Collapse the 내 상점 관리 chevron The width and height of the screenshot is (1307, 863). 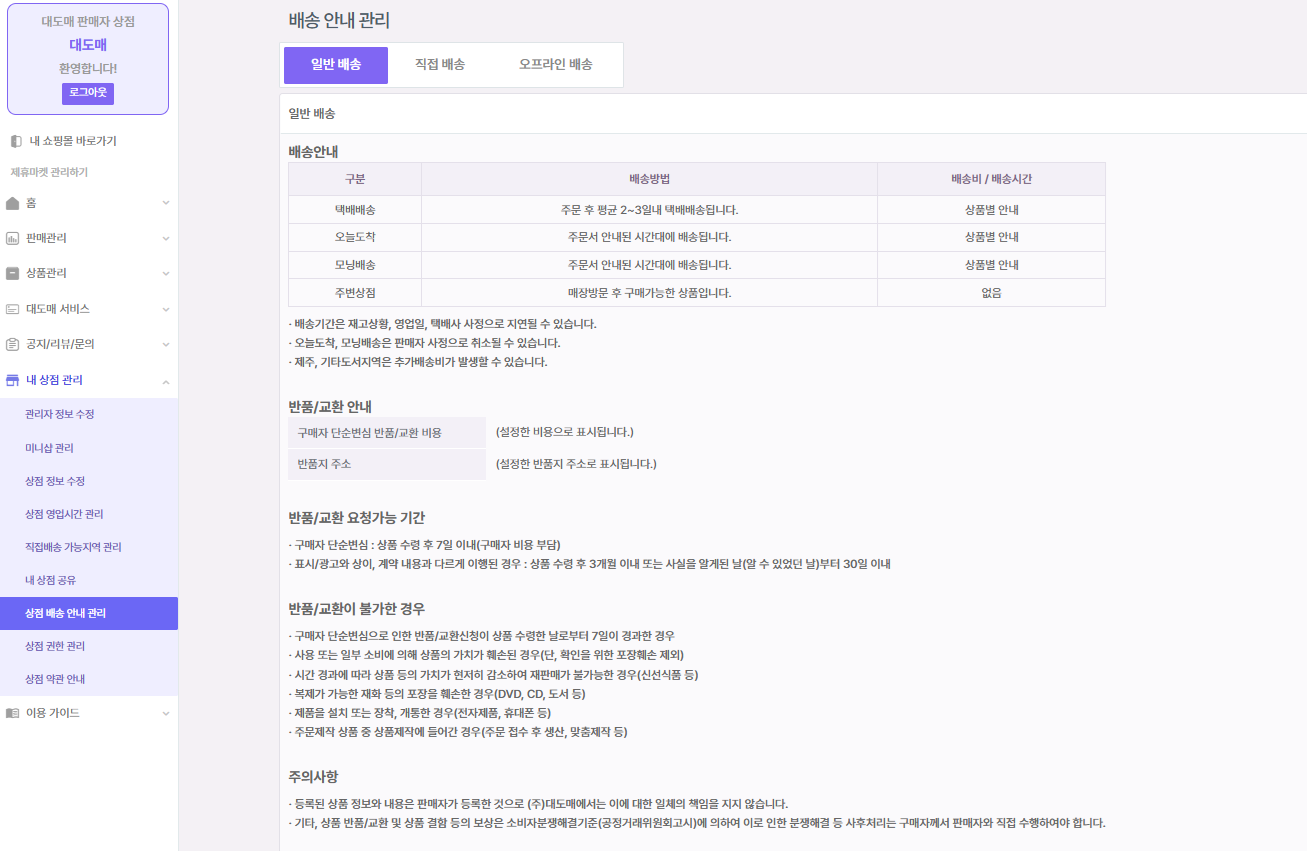click(x=166, y=380)
